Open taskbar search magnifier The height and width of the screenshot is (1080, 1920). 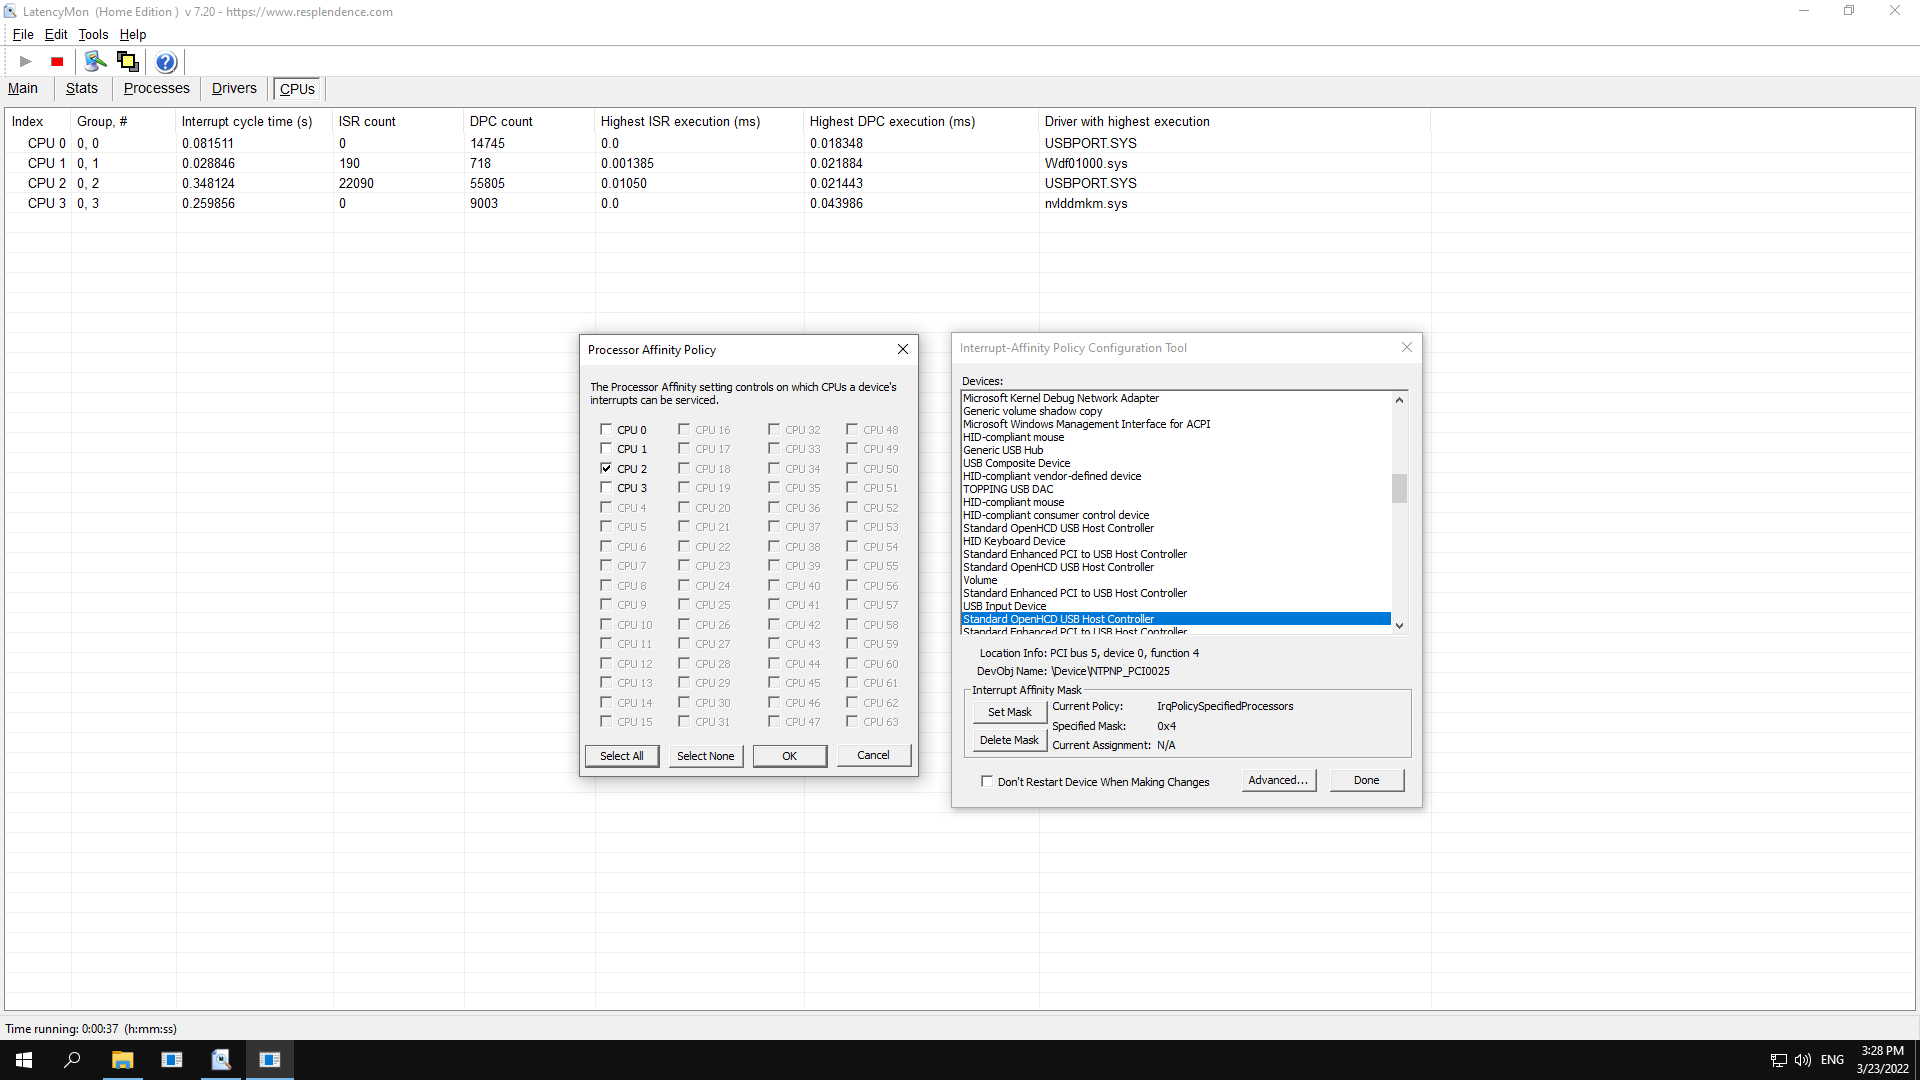(72, 1060)
